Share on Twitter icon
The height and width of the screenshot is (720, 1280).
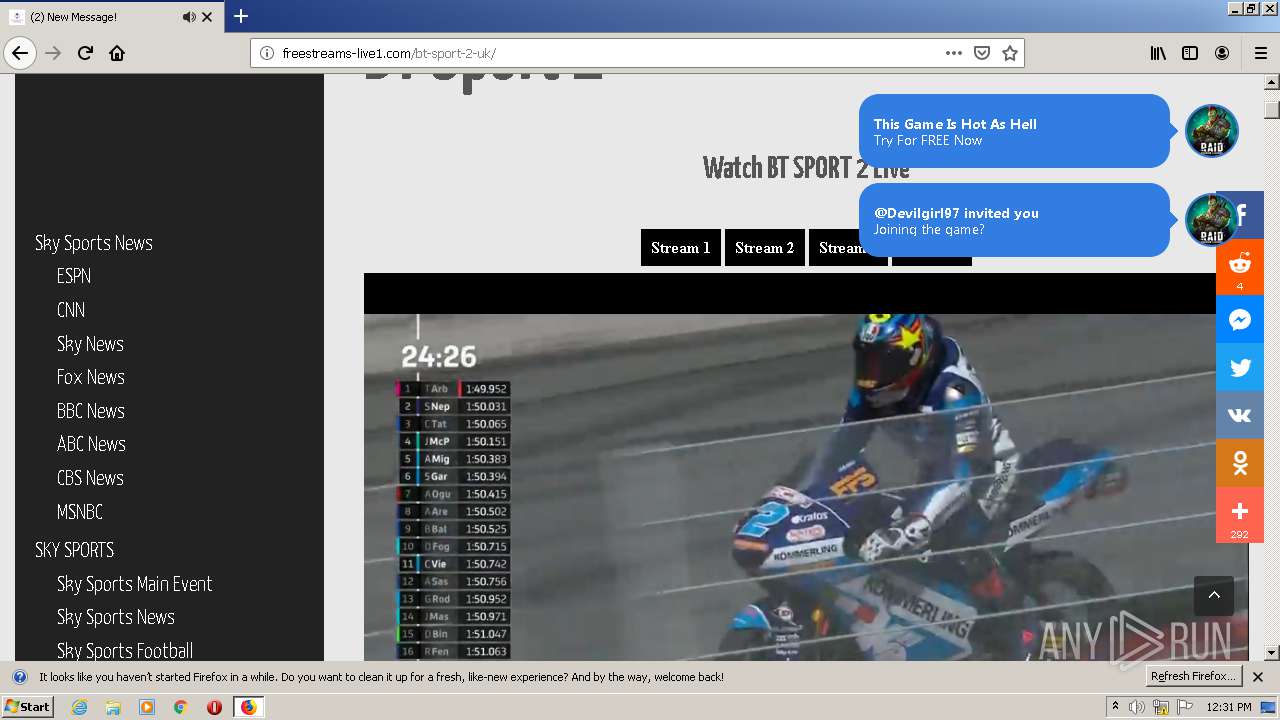[1240, 368]
